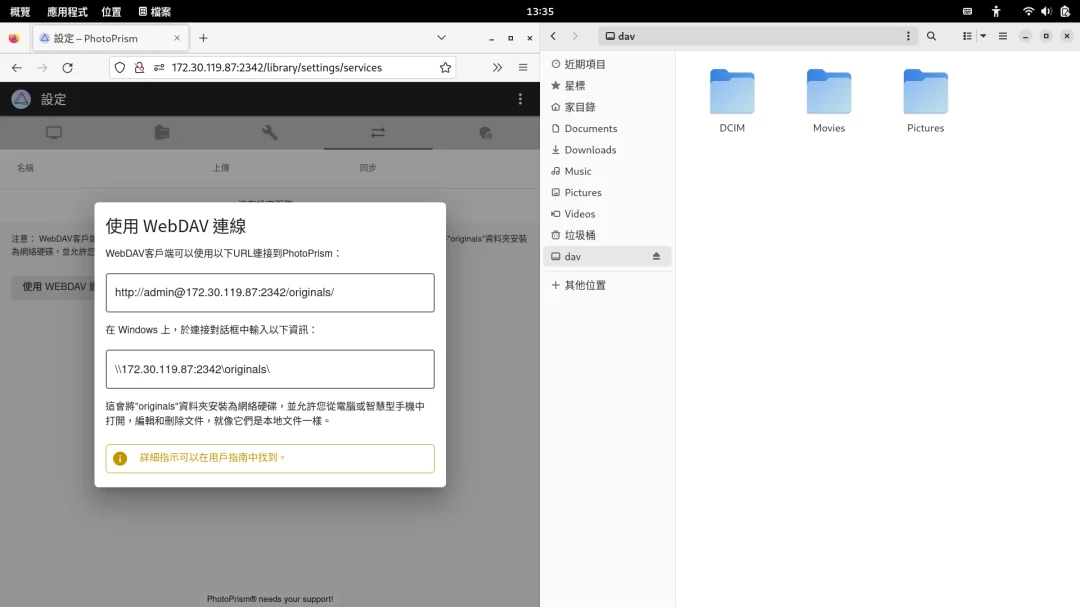Toggle list/grid view in Files

tap(967, 36)
